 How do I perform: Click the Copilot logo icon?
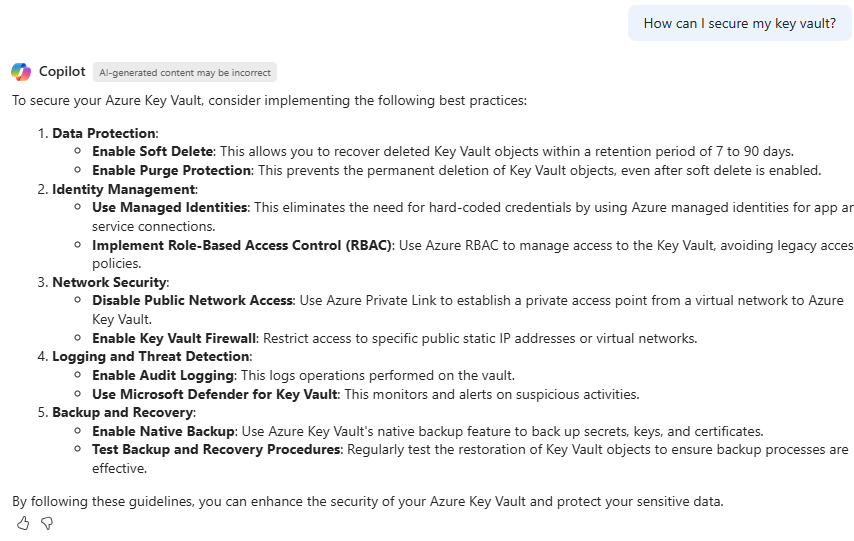(21, 72)
